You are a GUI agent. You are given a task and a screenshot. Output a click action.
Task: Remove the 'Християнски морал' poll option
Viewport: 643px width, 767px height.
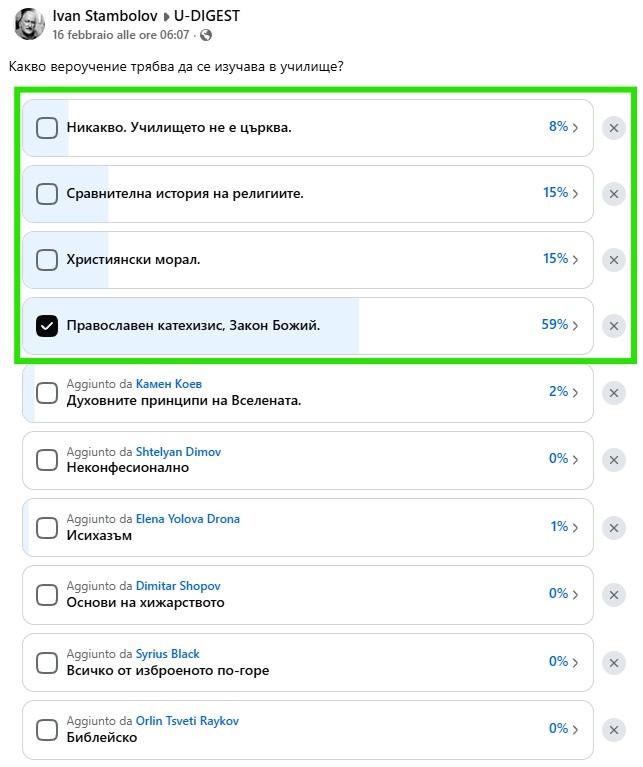click(614, 260)
